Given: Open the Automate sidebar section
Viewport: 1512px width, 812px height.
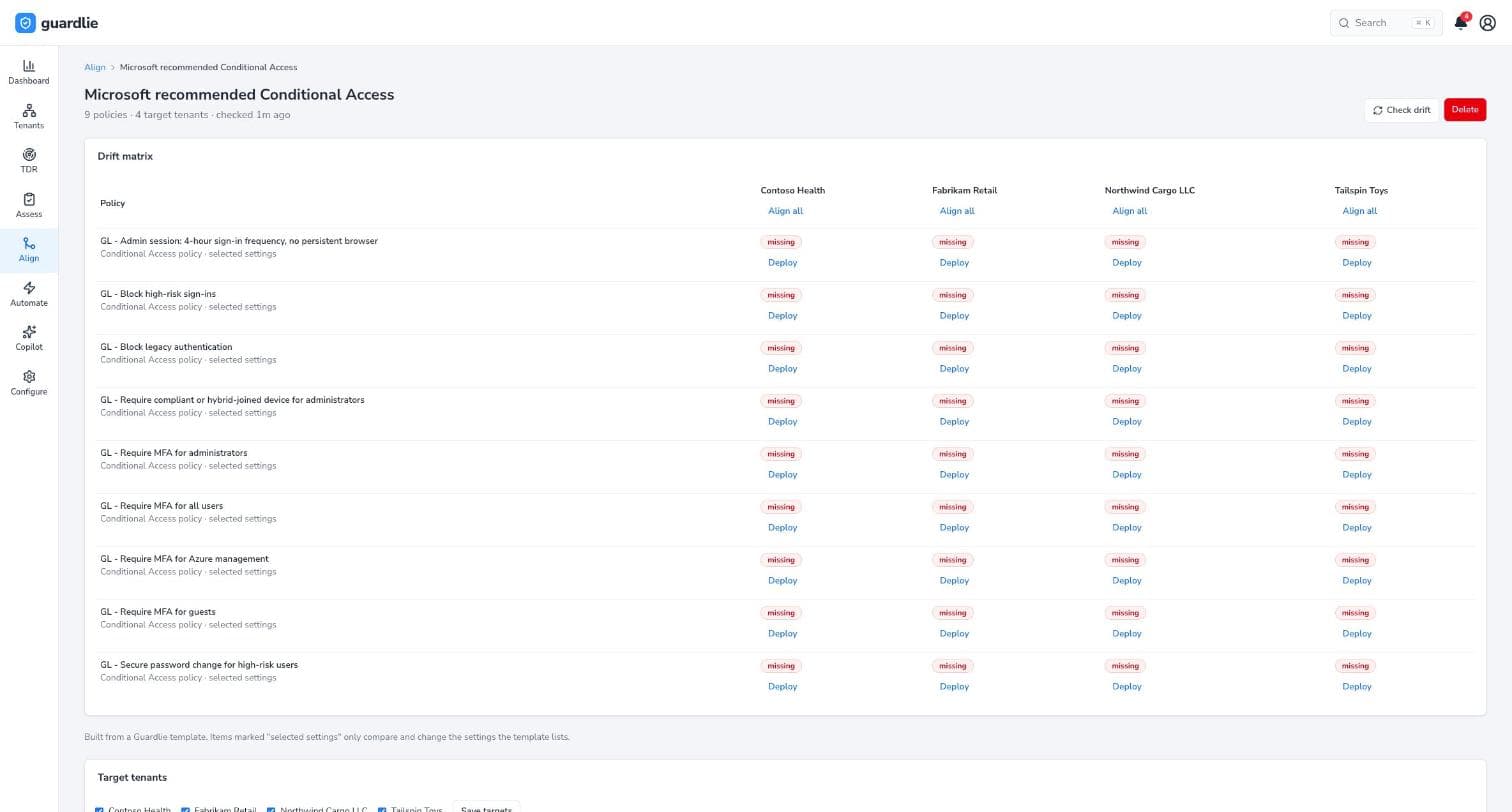Looking at the screenshot, I should point(29,294).
